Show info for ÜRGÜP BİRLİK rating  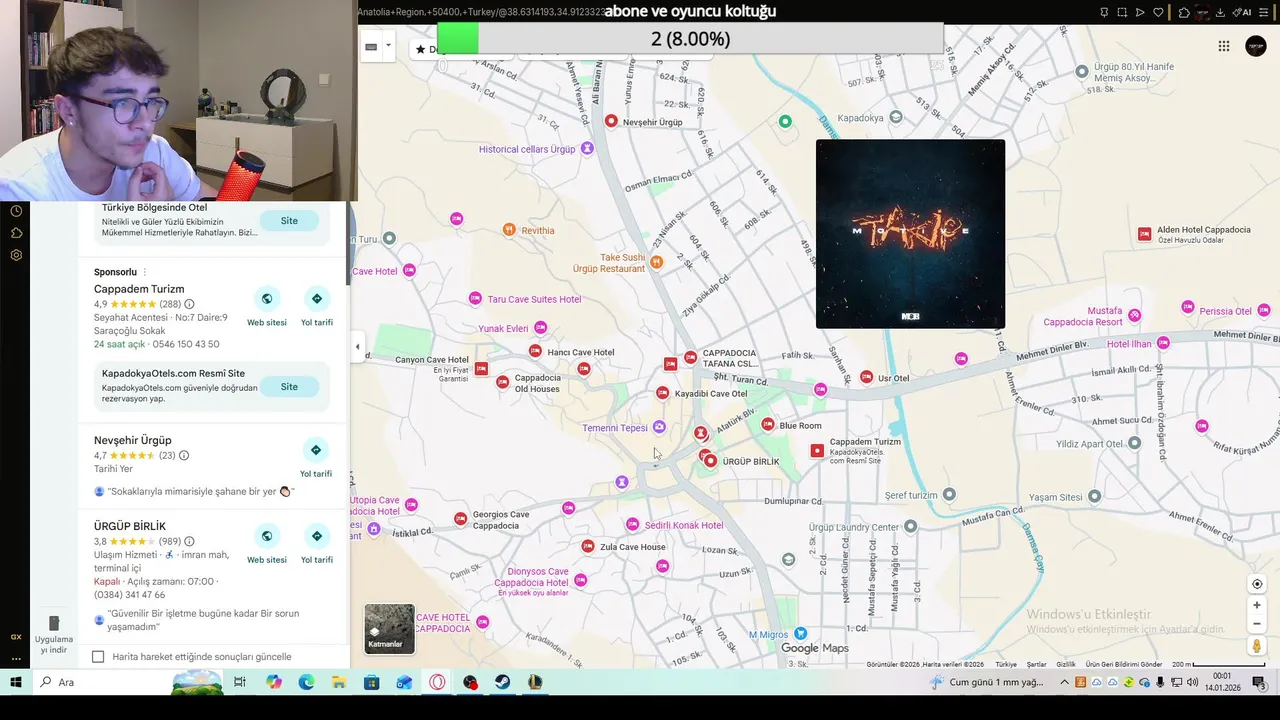tap(189, 542)
